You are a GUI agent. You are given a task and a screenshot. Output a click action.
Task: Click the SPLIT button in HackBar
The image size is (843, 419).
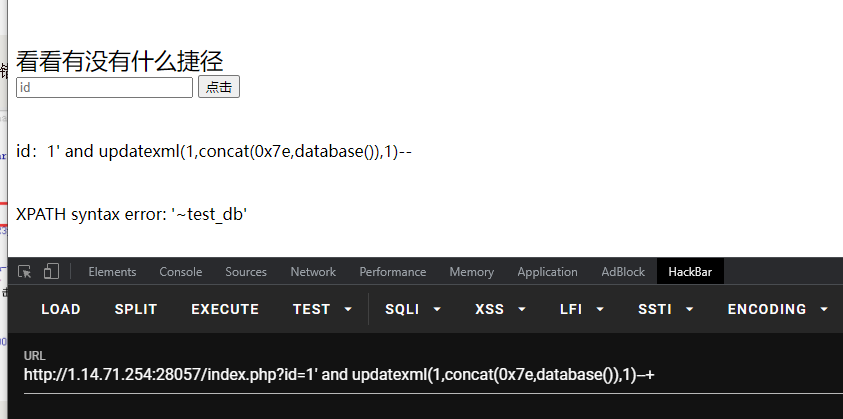click(136, 309)
